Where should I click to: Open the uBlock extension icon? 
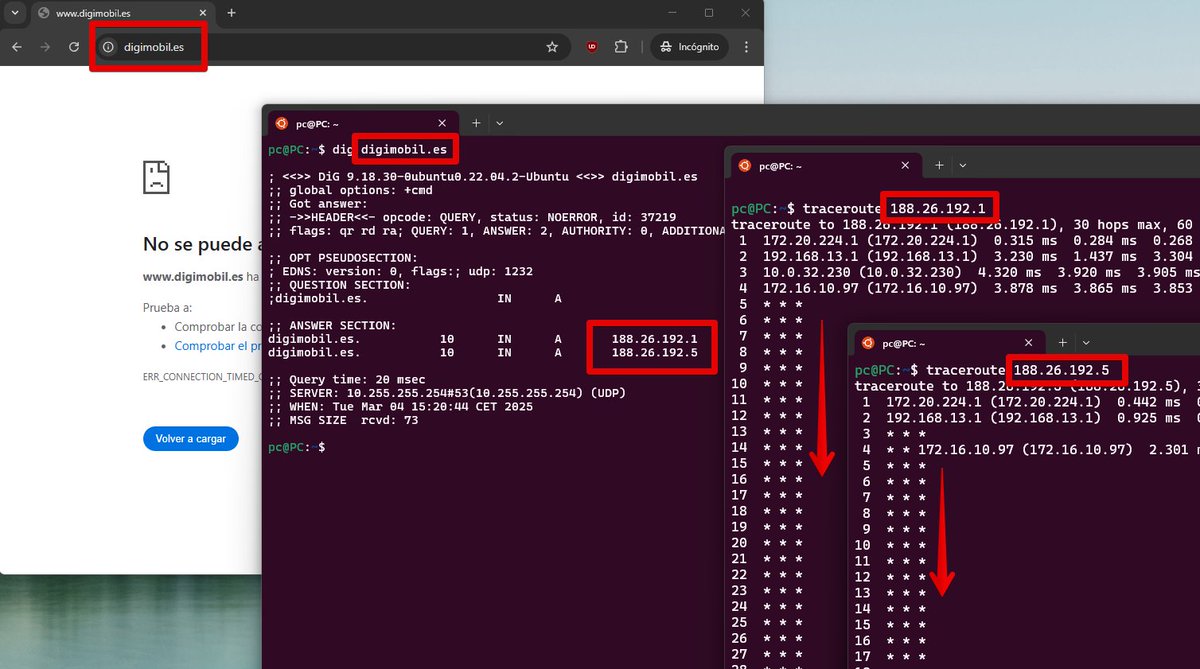click(592, 47)
